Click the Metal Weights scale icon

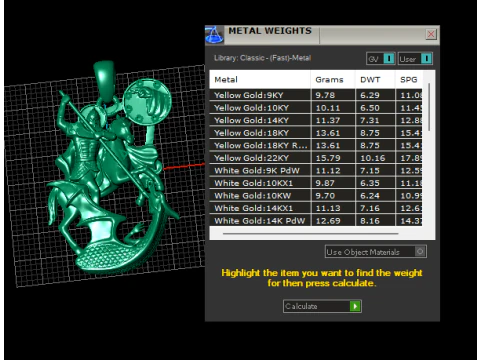(x=214, y=35)
